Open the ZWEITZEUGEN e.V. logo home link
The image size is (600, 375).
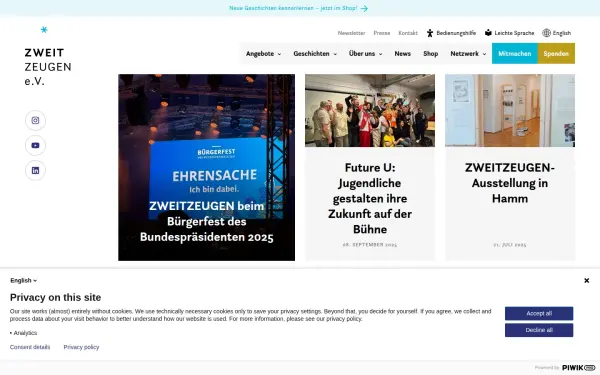point(48,67)
